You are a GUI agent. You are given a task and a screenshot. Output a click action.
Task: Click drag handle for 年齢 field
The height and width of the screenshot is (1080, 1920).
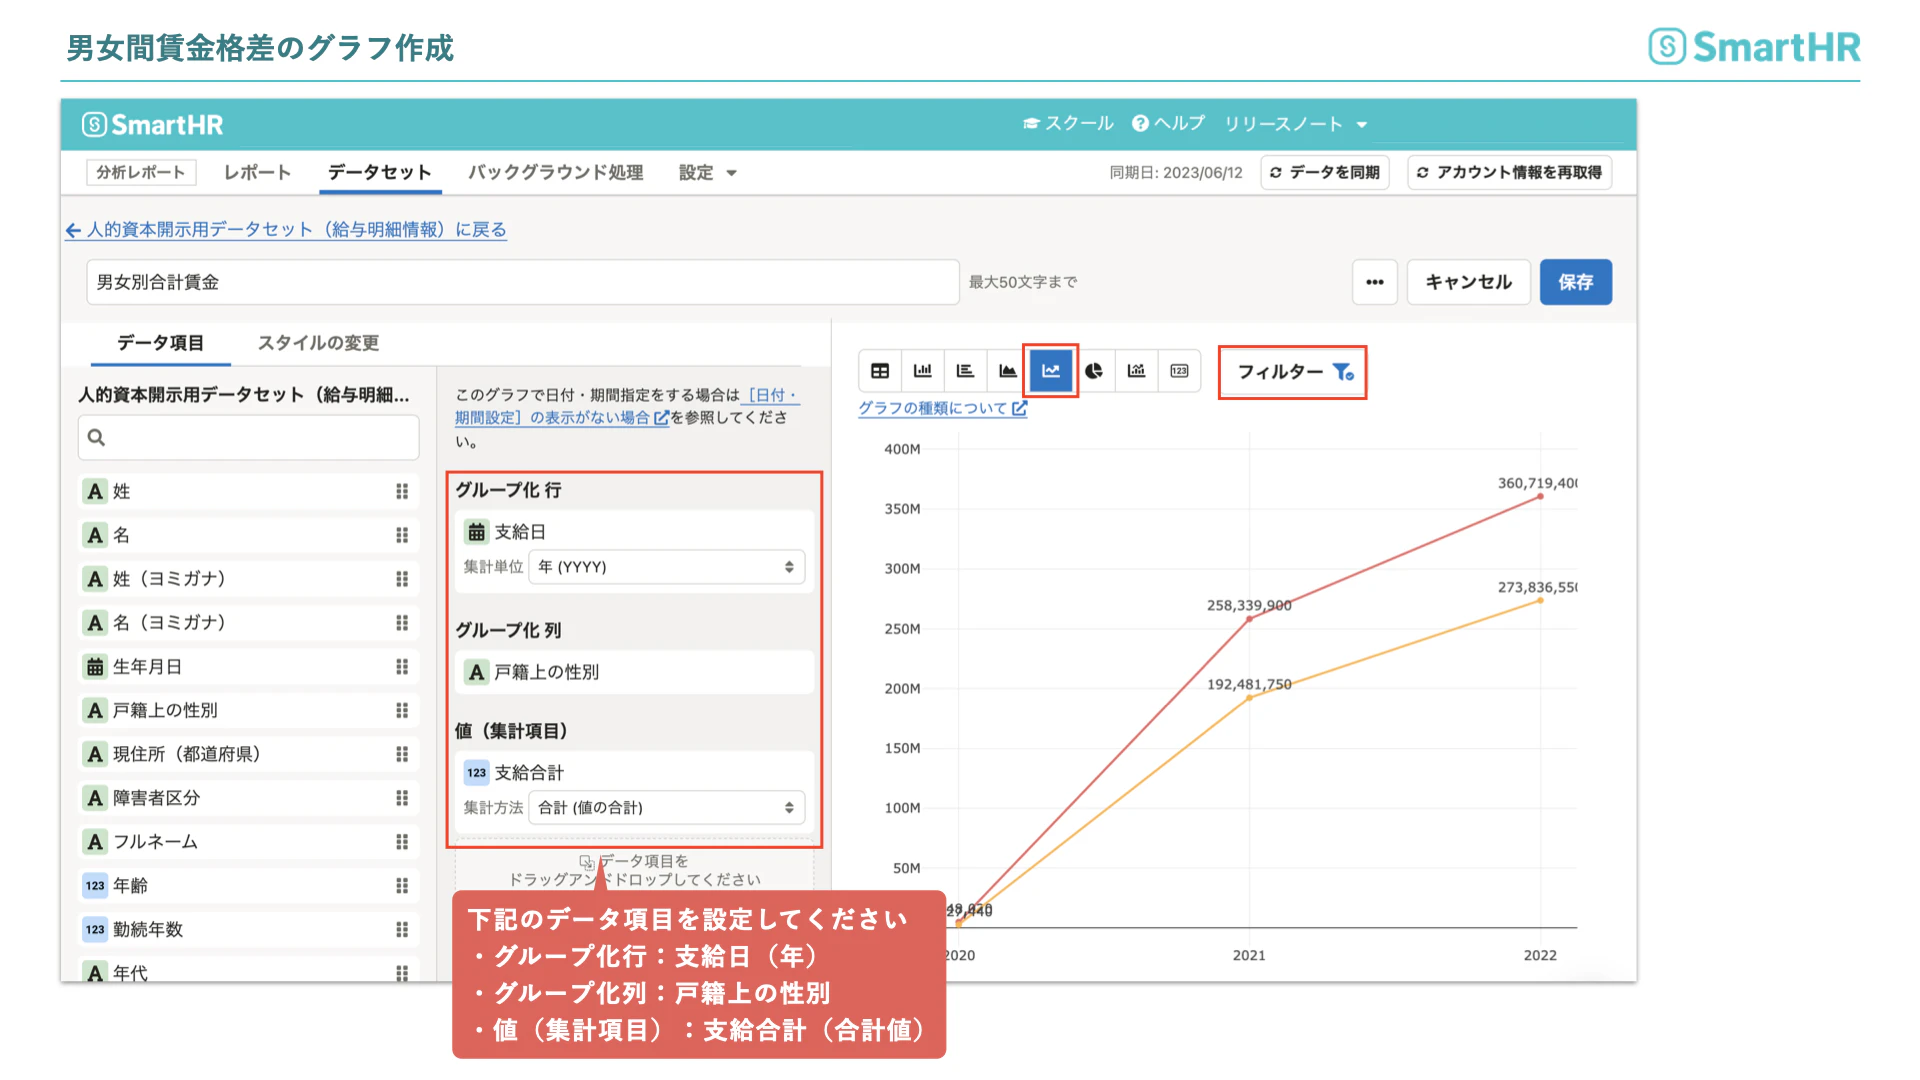pos(402,886)
